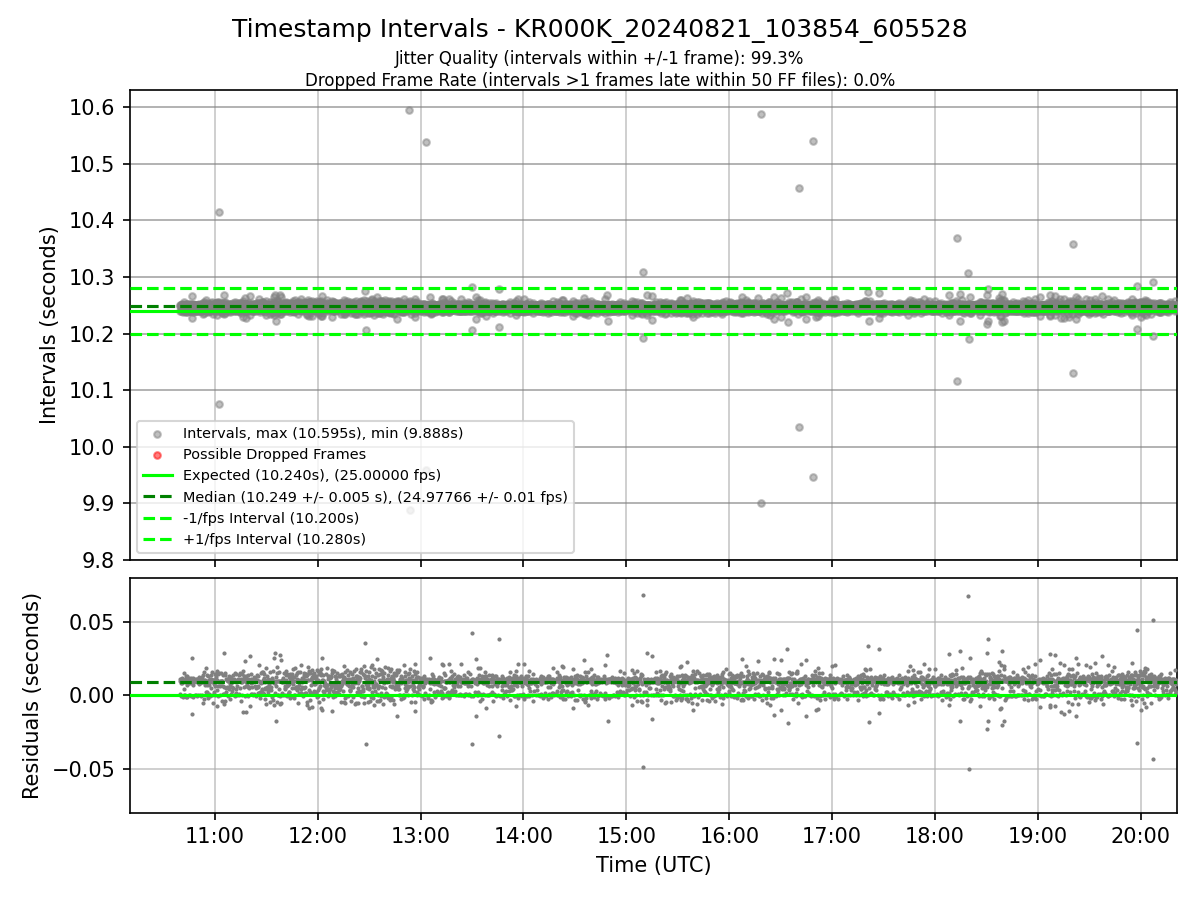Click legend entry 'Intervals, max (10.595s), min (9.888s)'
Viewport: 1200px width, 900px height.
[x=323, y=433]
